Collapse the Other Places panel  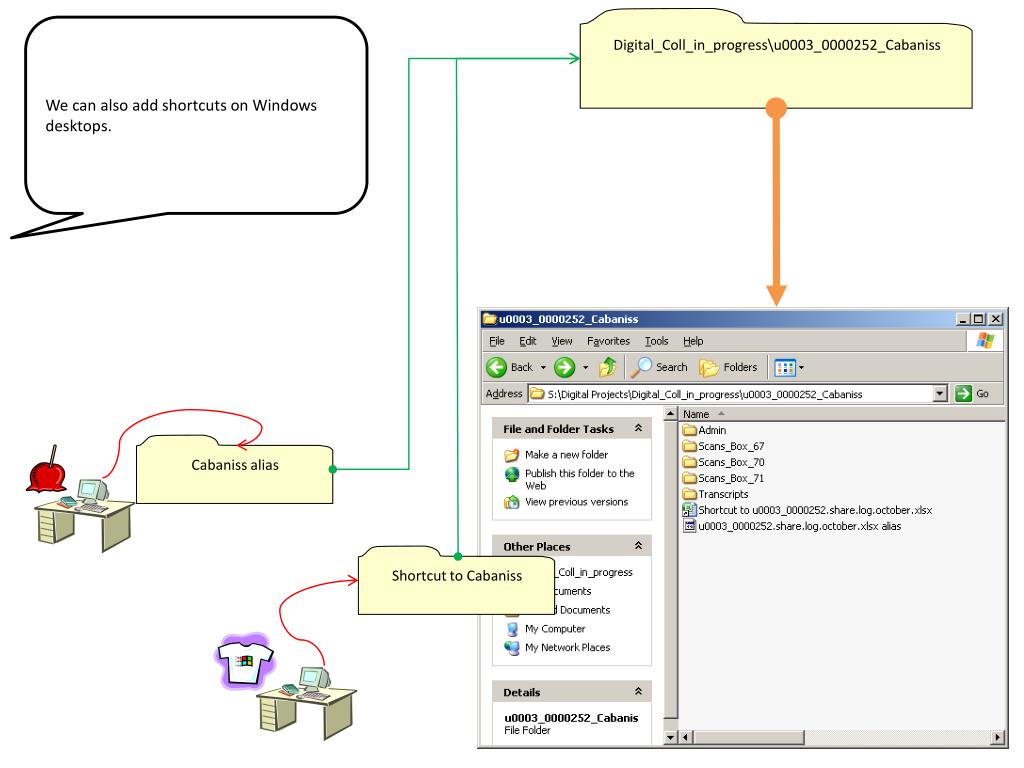(x=638, y=546)
